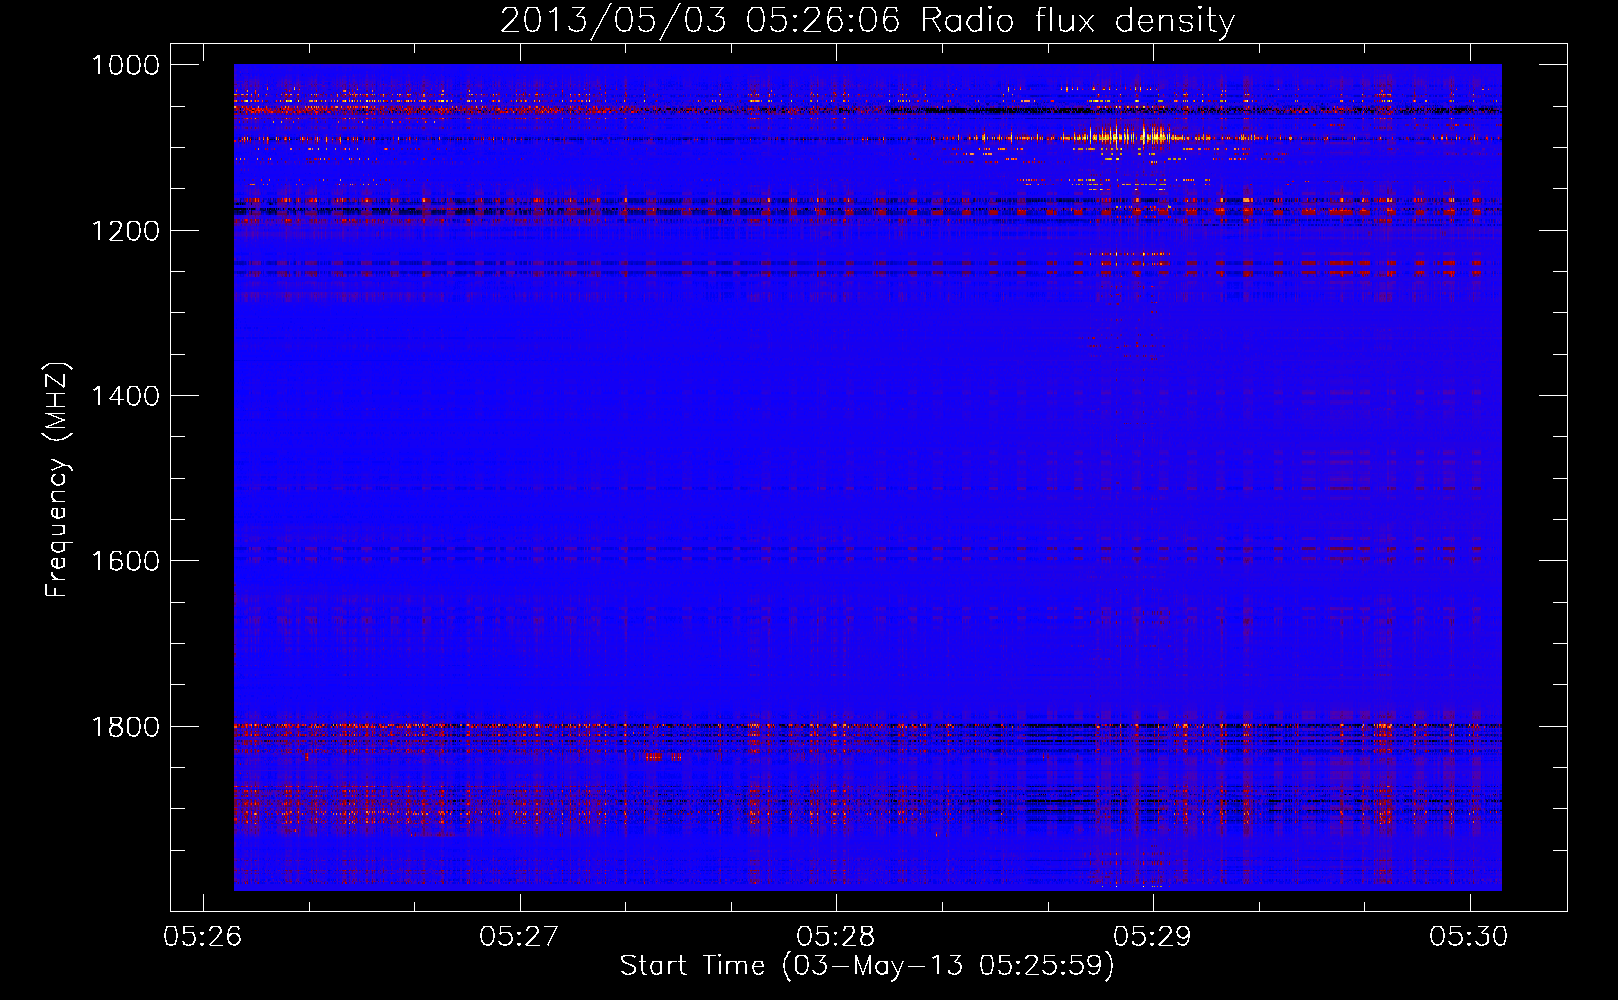
Task: Pick the 05:28 time tick label
Action: click(836, 937)
